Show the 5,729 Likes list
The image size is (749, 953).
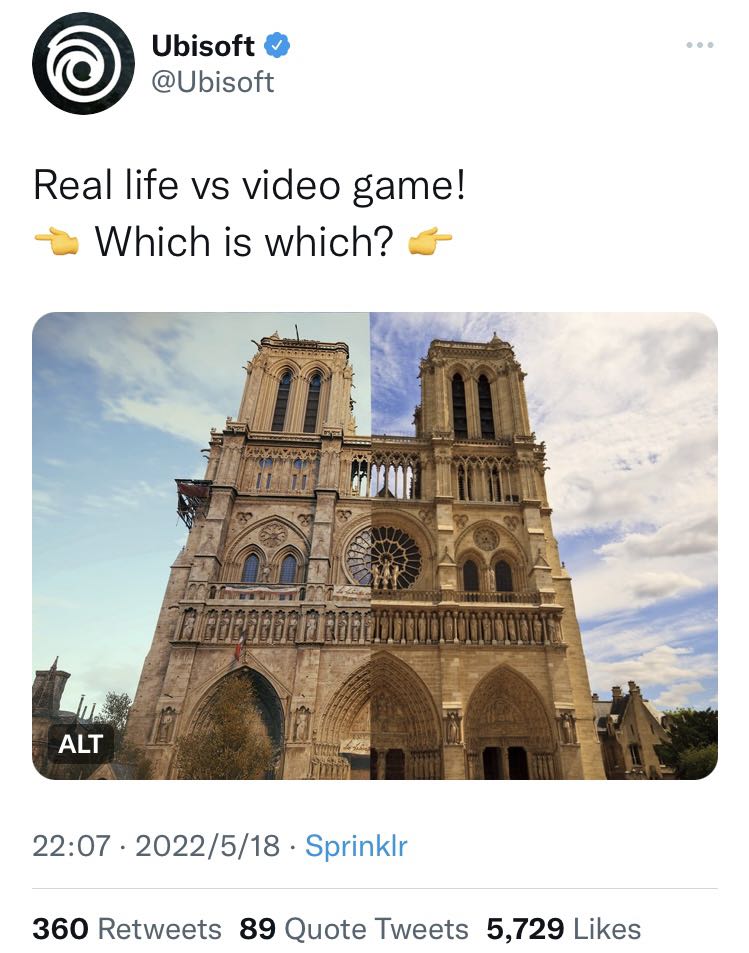click(x=563, y=929)
